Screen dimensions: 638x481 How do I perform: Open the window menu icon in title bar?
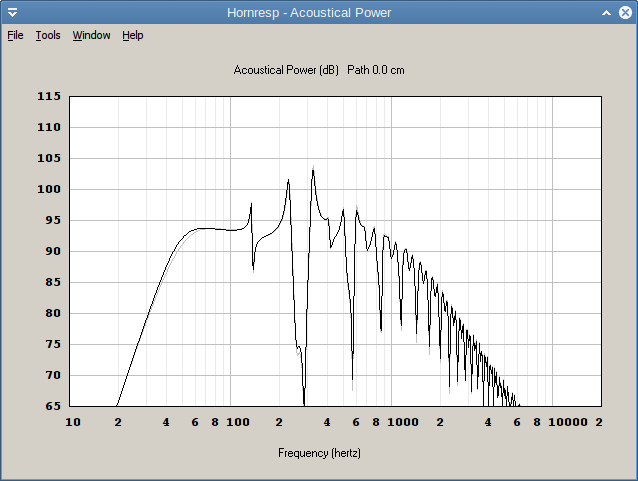12,13
